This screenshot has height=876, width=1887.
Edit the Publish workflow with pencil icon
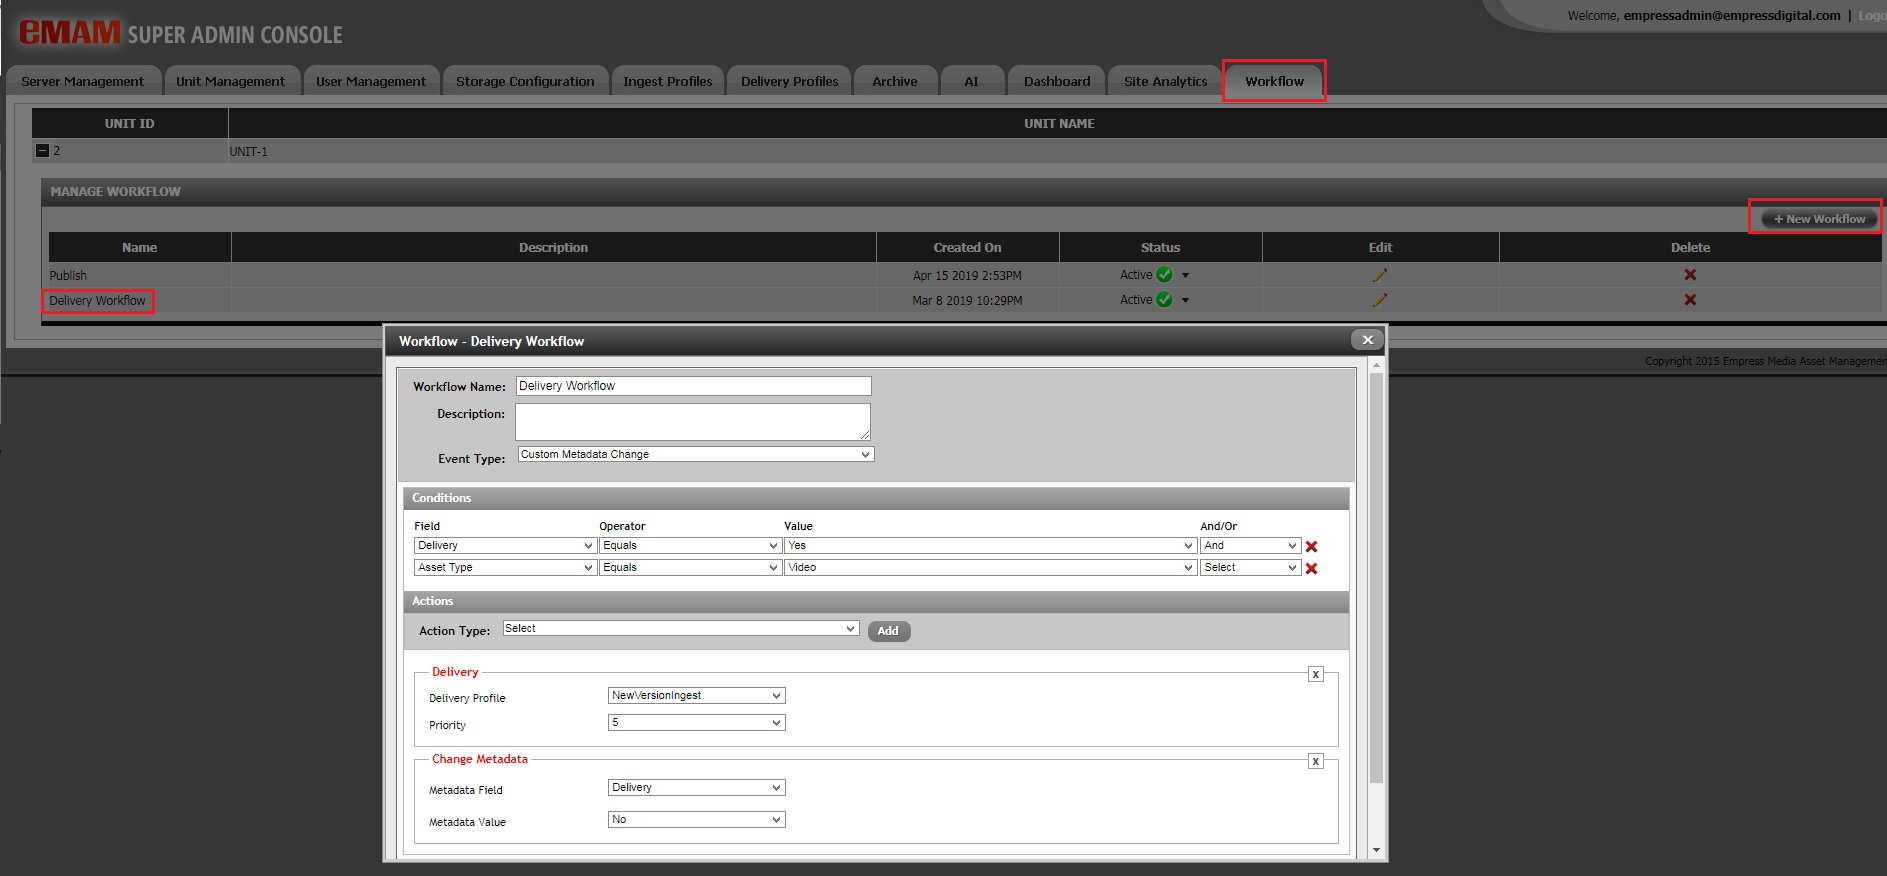(x=1380, y=275)
